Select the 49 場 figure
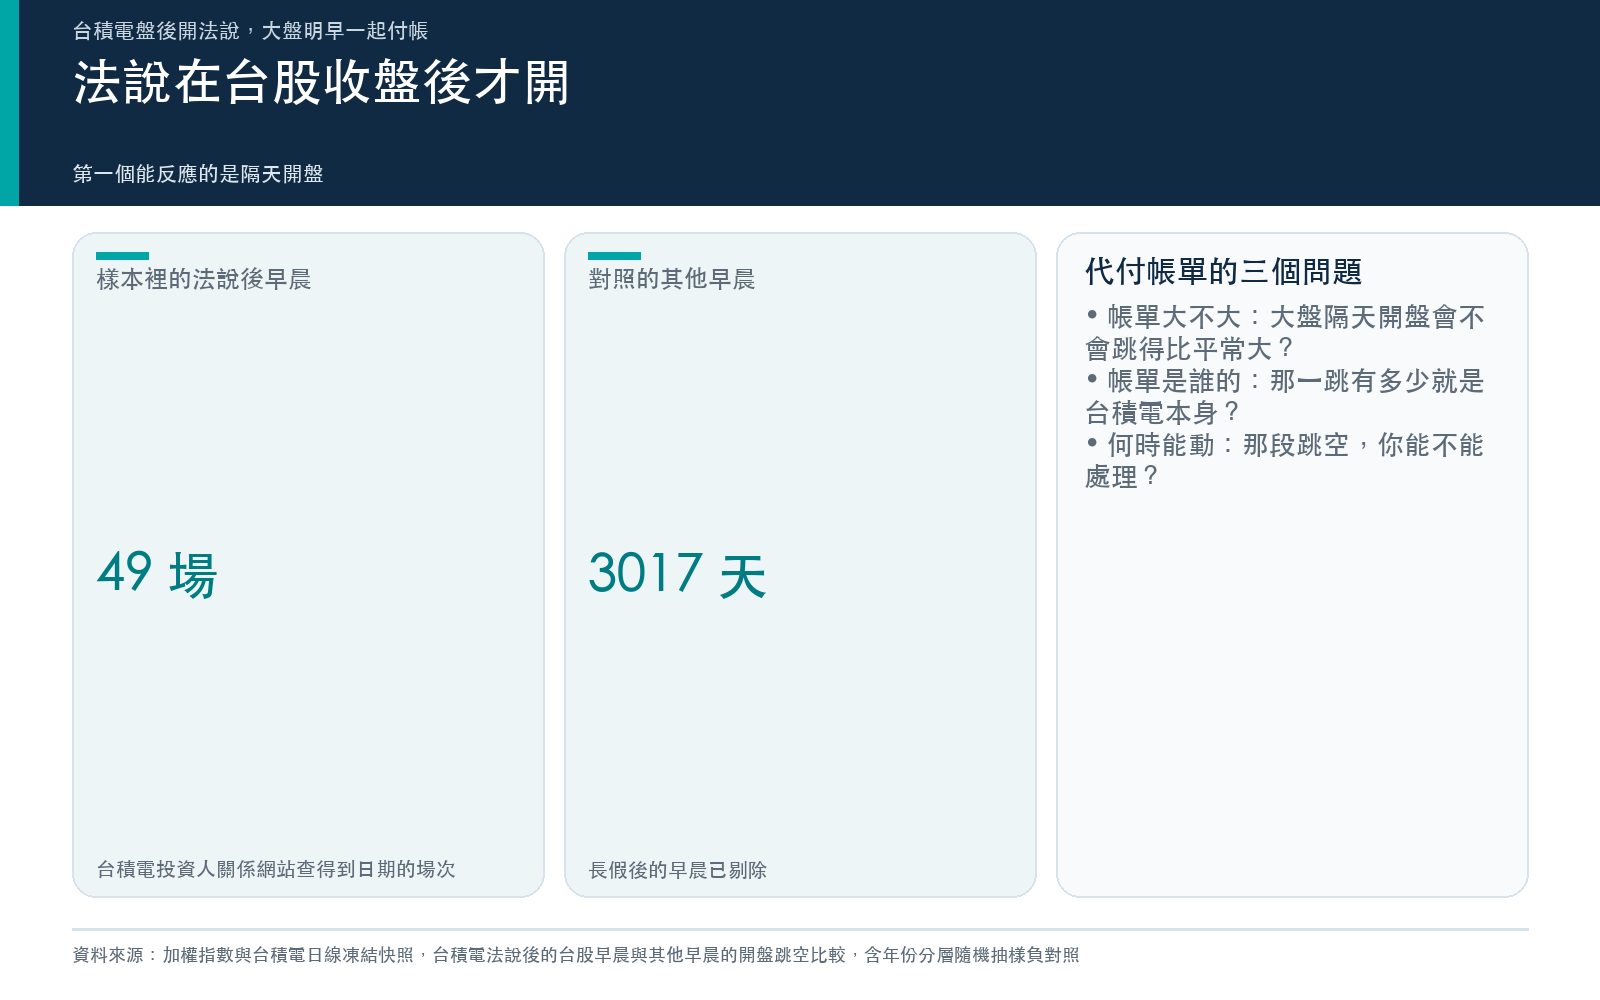The height and width of the screenshot is (1000, 1600). coord(157,574)
